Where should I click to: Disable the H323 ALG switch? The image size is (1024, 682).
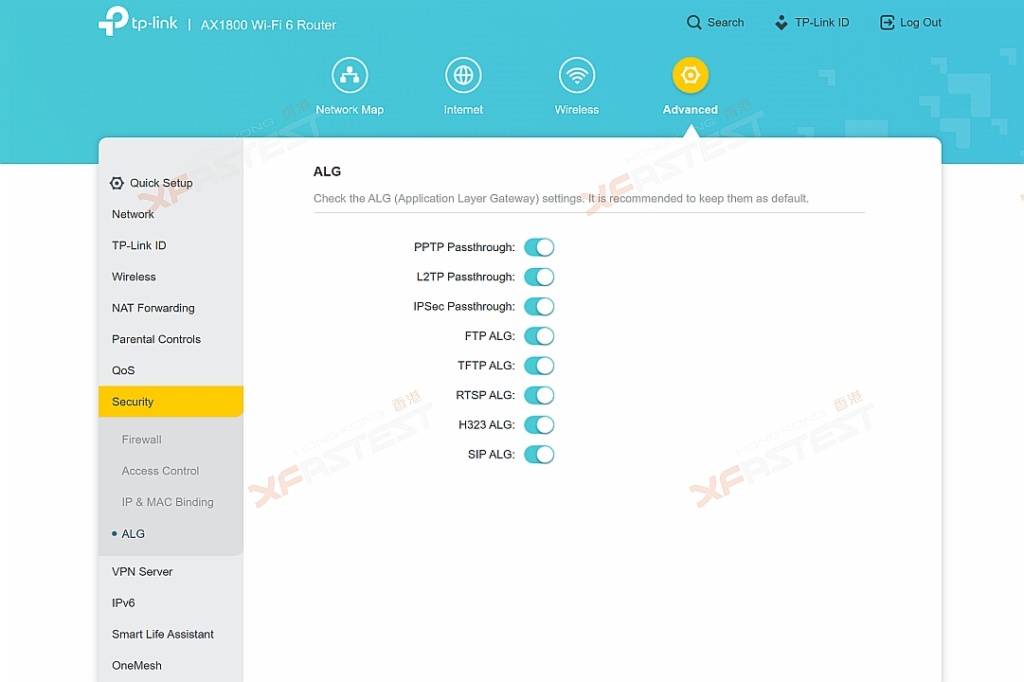(539, 425)
